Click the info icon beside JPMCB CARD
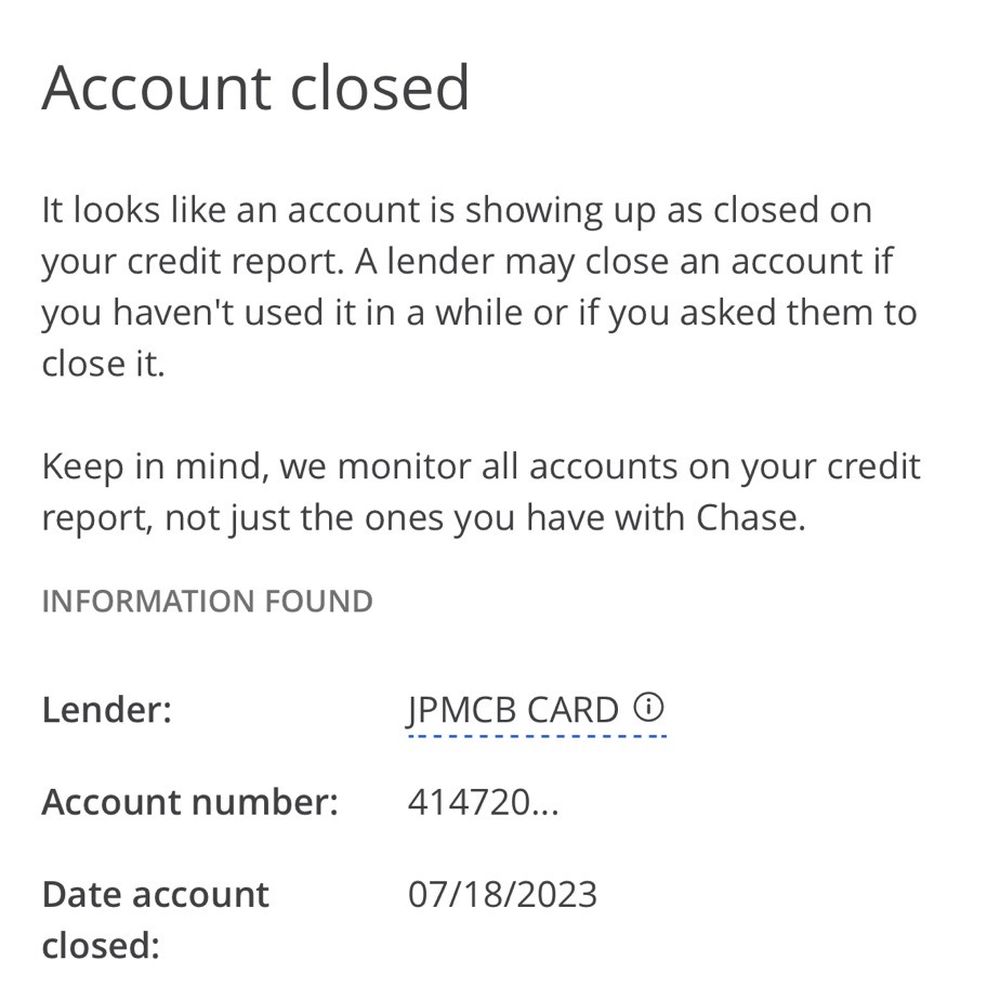 click(649, 707)
